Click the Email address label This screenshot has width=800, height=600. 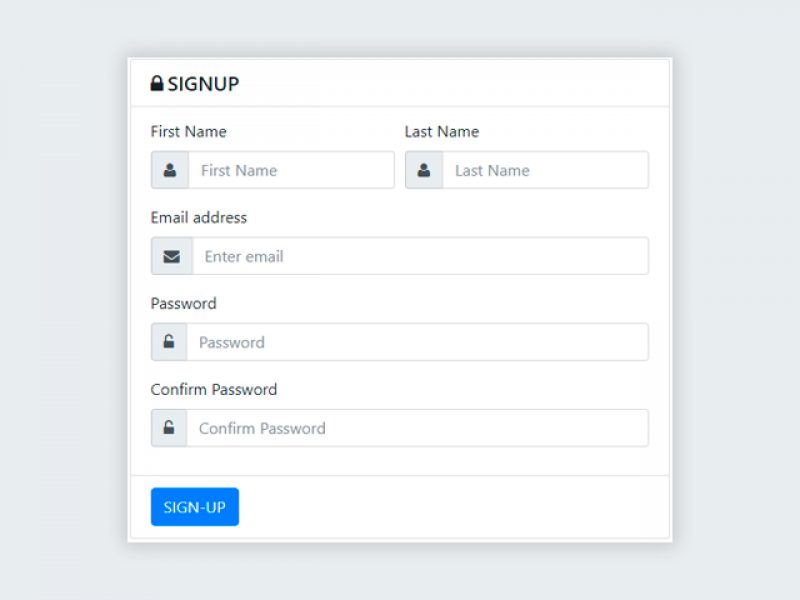199,217
